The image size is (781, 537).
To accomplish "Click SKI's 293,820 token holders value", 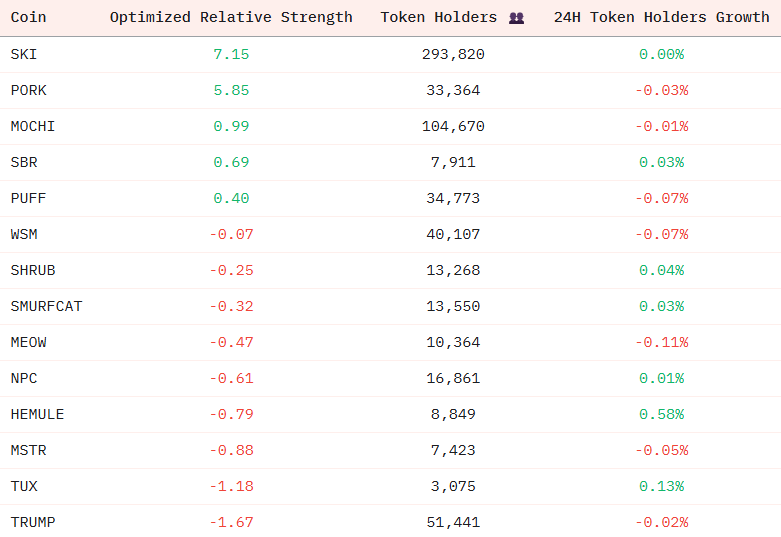I will [452, 54].
